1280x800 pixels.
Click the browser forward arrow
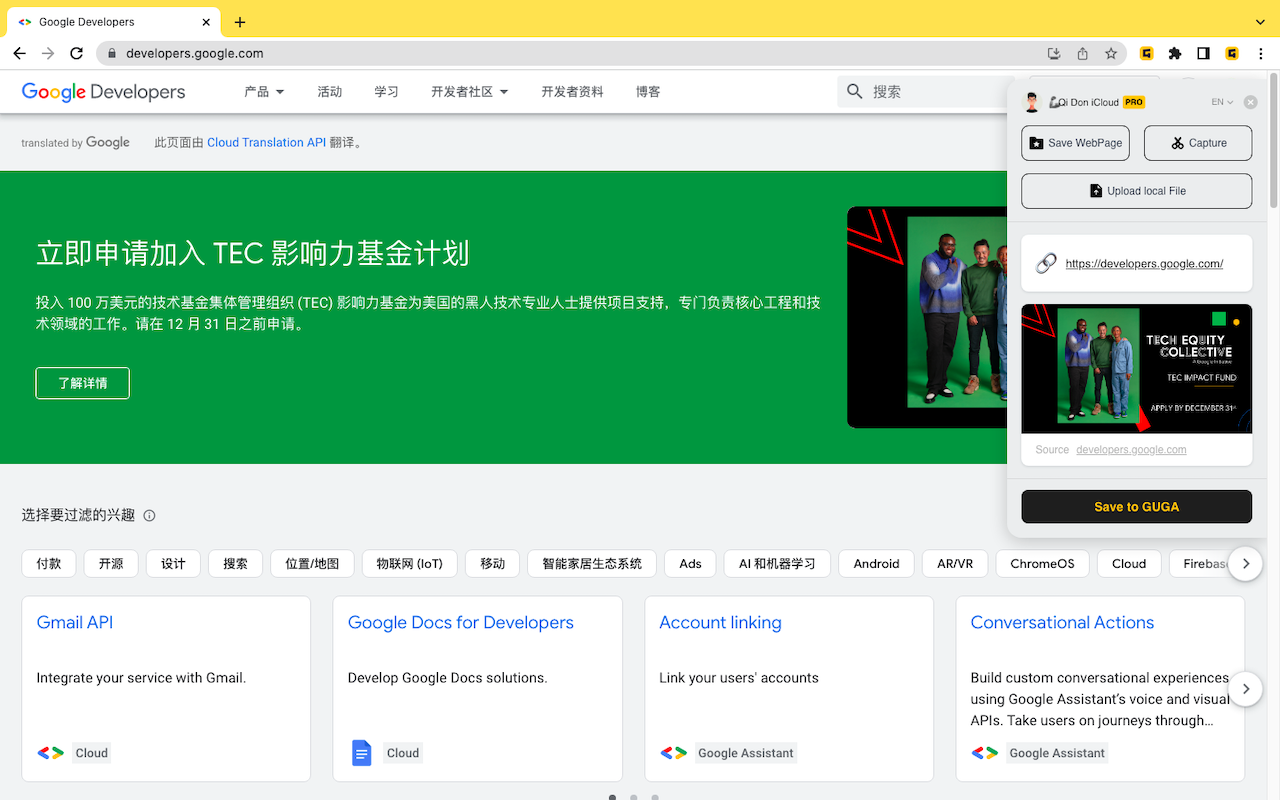click(x=48, y=53)
